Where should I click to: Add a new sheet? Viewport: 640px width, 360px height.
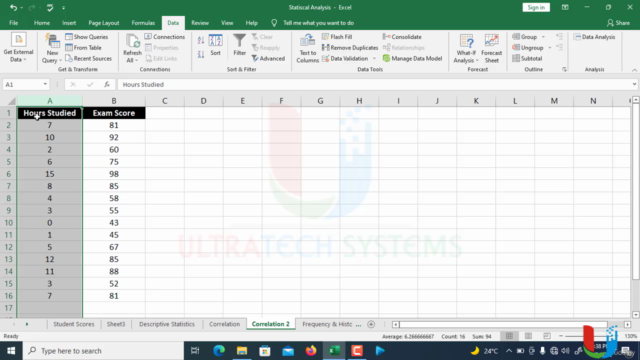click(x=371, y=324)
